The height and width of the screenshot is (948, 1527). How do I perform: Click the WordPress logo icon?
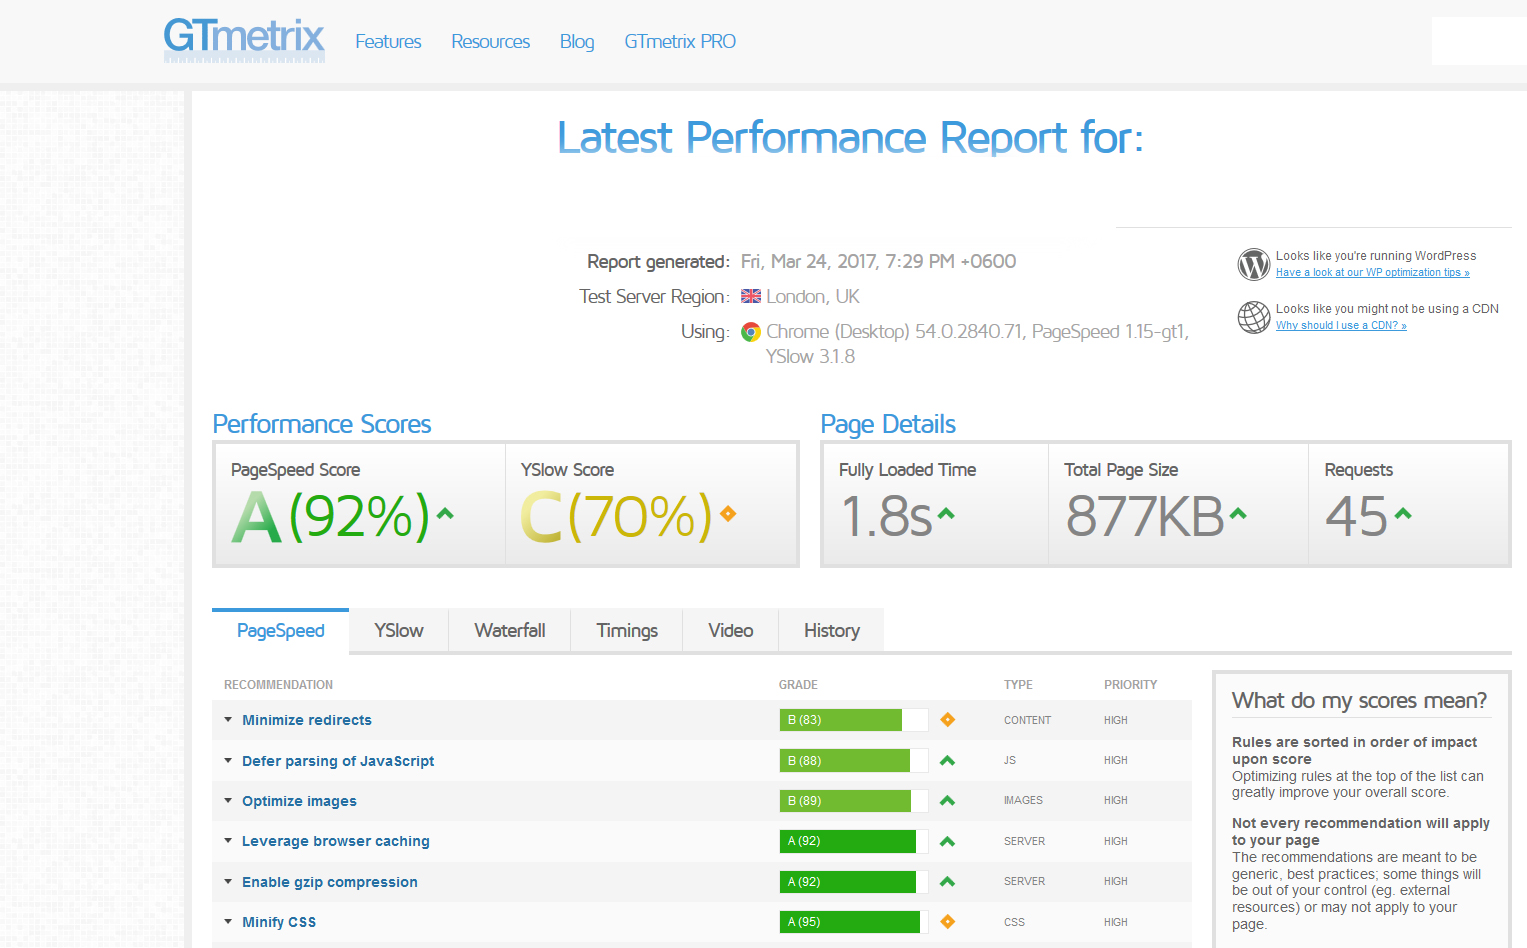[1253, 264]
